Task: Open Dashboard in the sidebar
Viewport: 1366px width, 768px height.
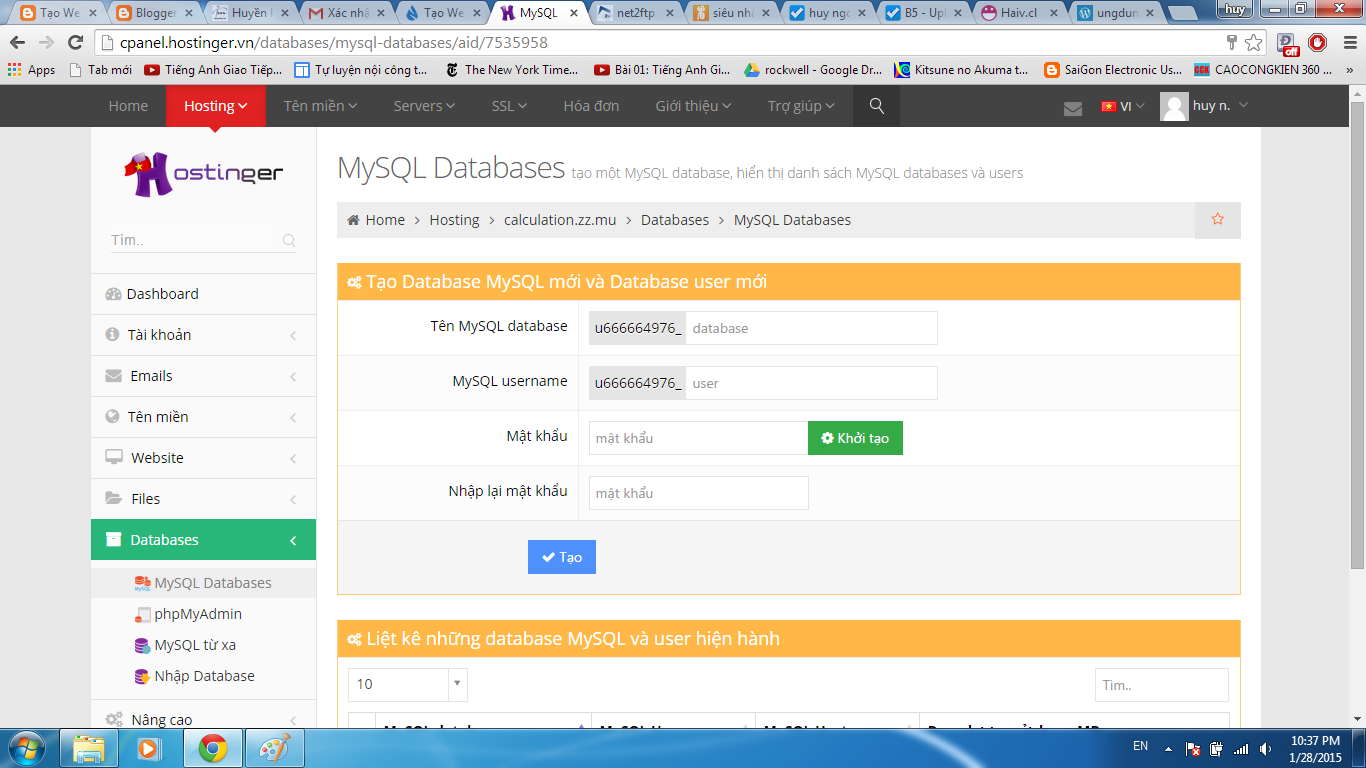Action: 203,294
